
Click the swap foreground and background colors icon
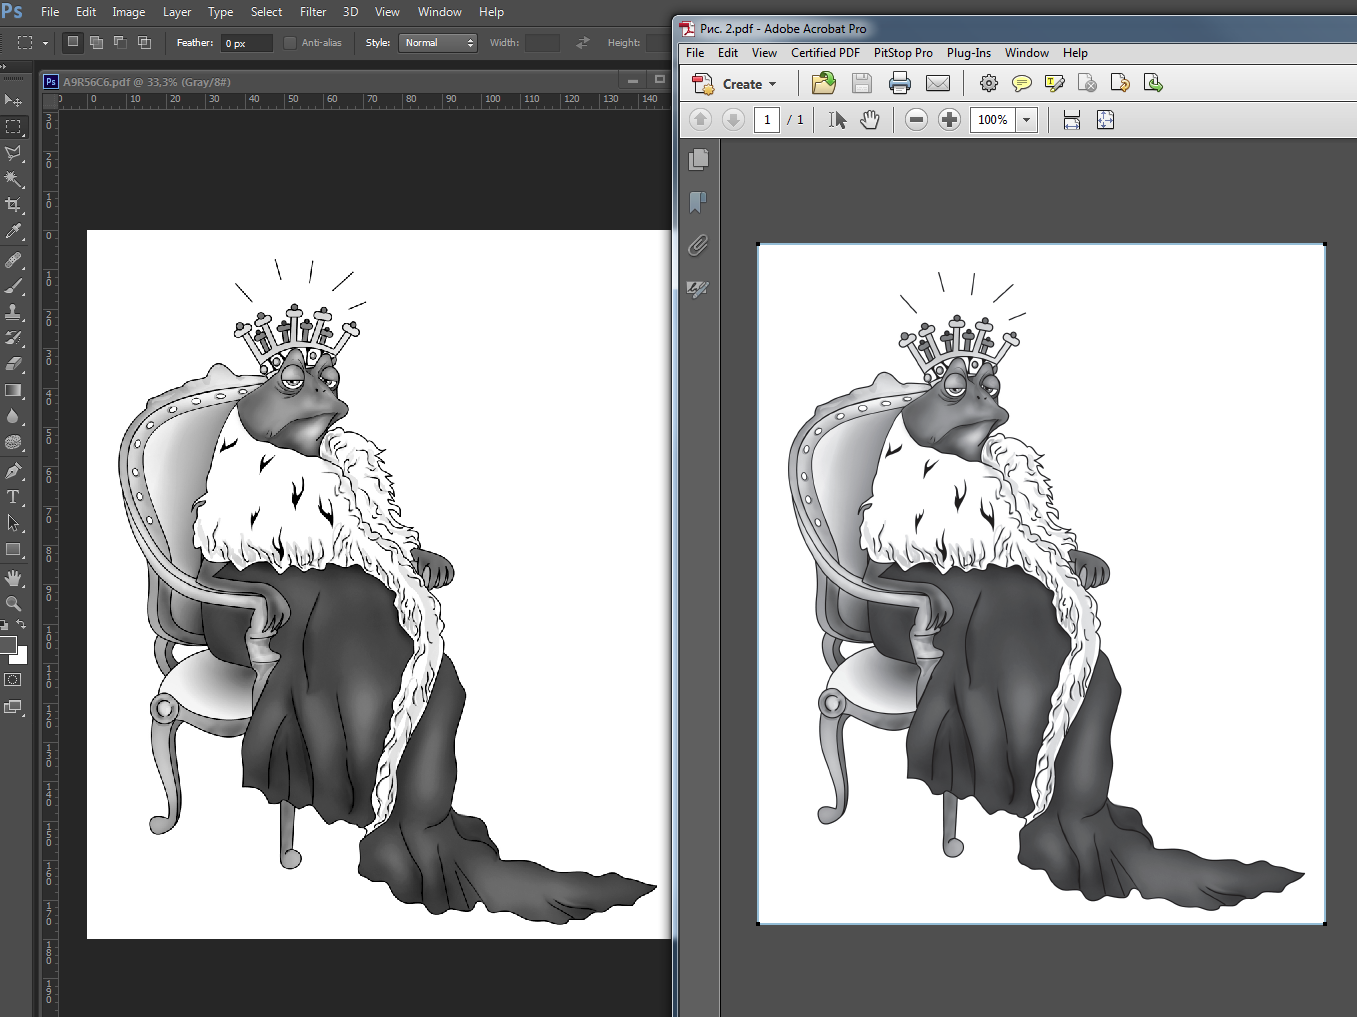[x=21, y=625]
